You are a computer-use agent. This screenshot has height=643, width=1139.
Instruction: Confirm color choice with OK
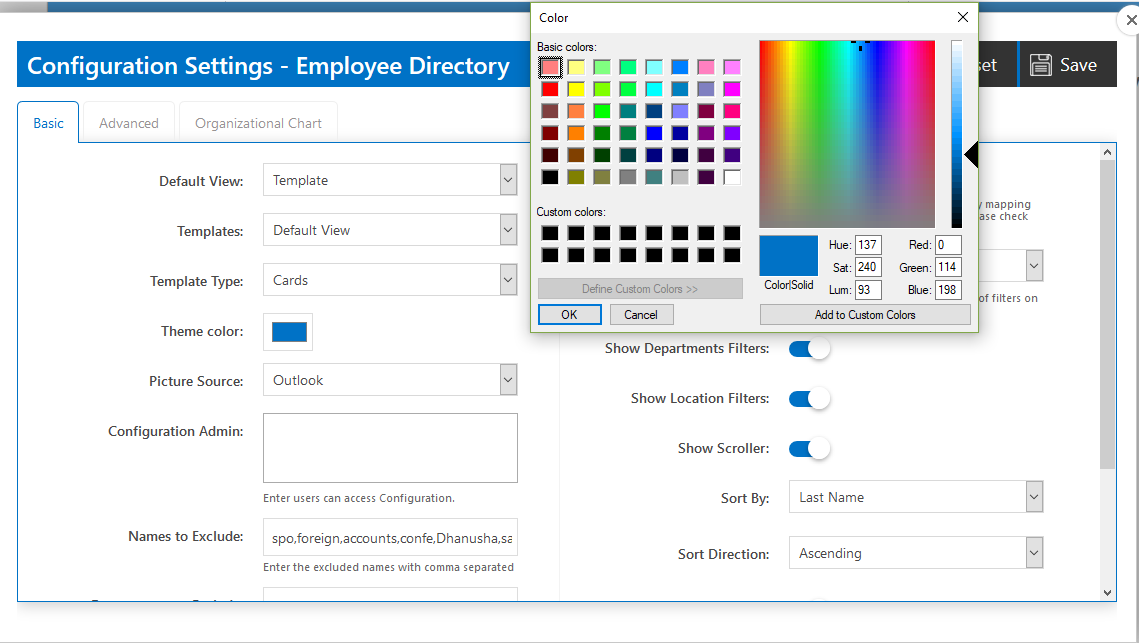click(x=569, y=314)
